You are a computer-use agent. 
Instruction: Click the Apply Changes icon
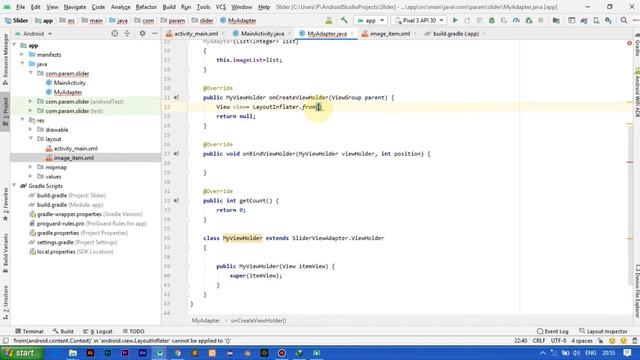[467, 20]
